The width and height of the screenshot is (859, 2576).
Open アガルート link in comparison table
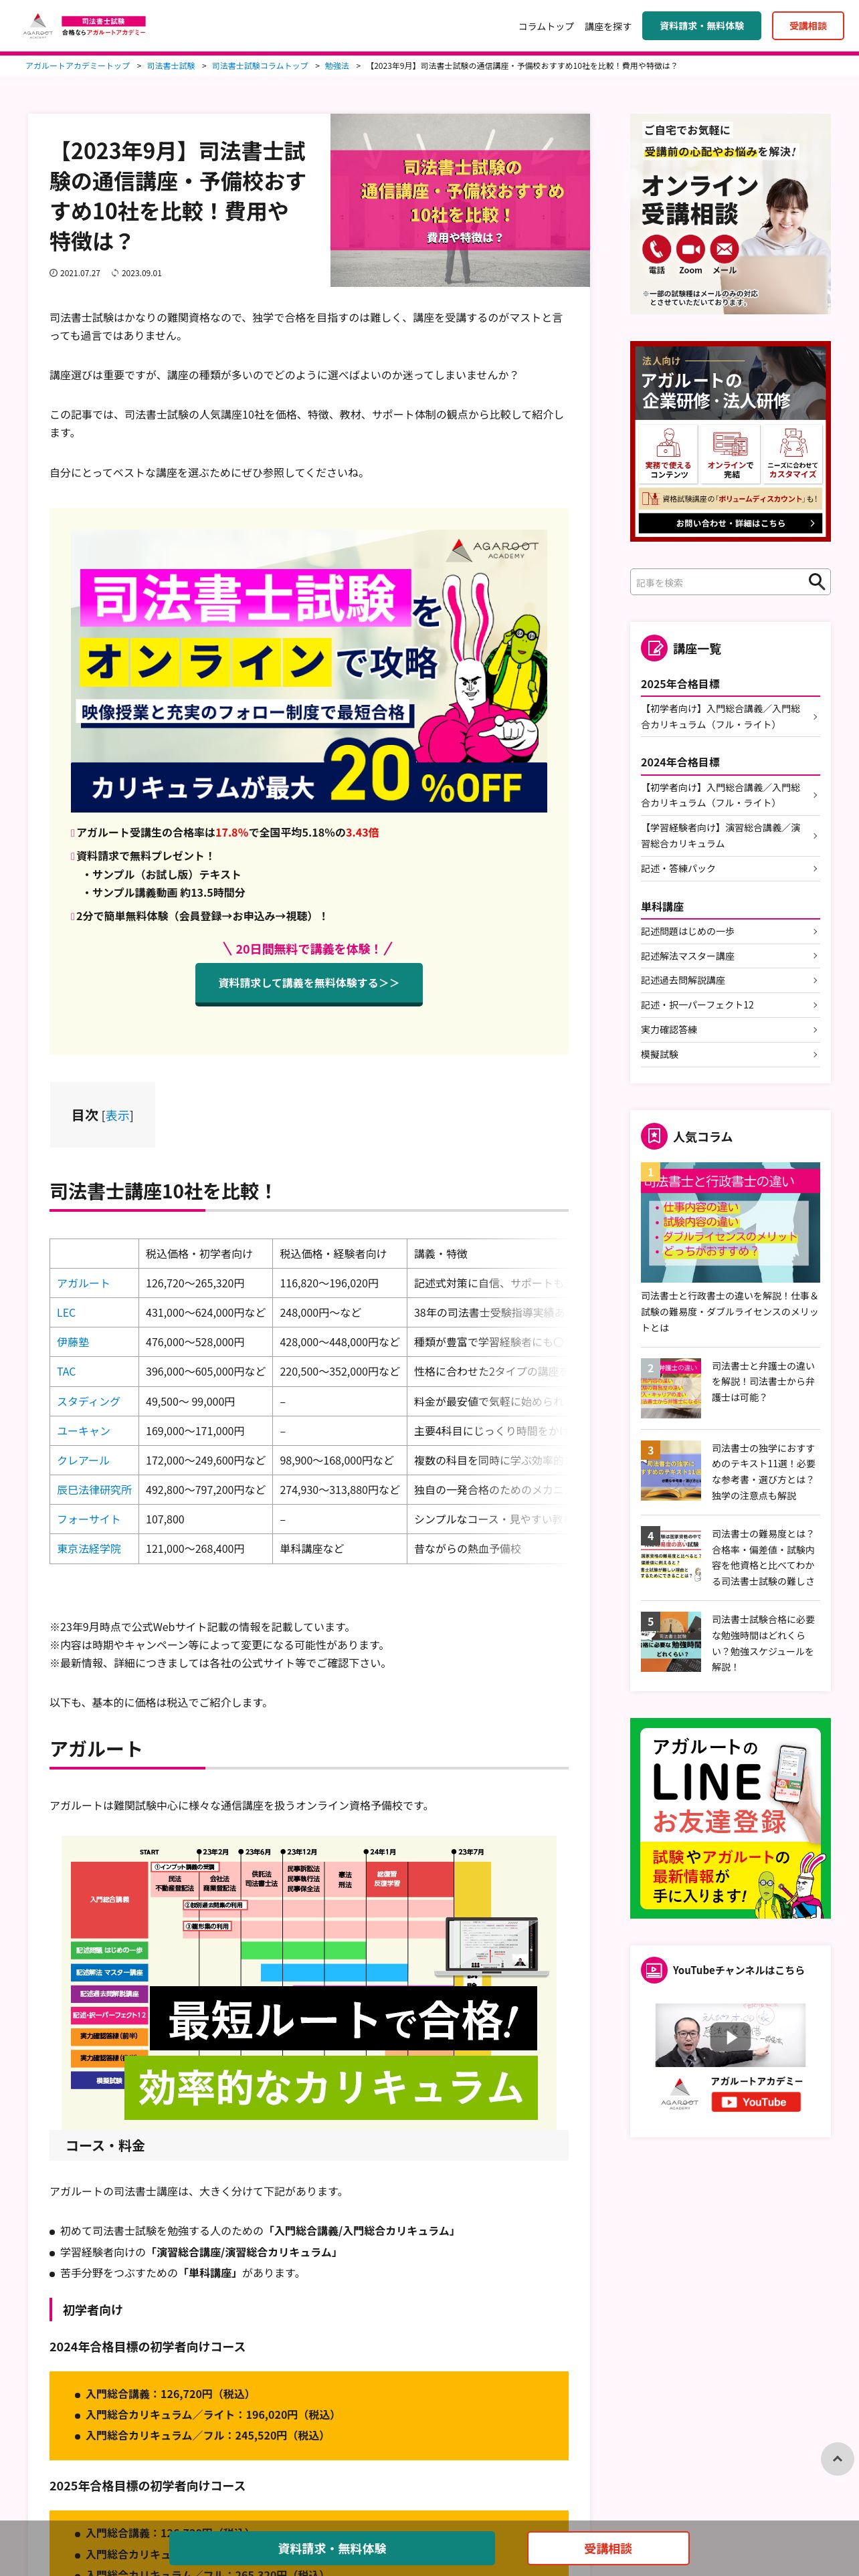(83, 1283)
